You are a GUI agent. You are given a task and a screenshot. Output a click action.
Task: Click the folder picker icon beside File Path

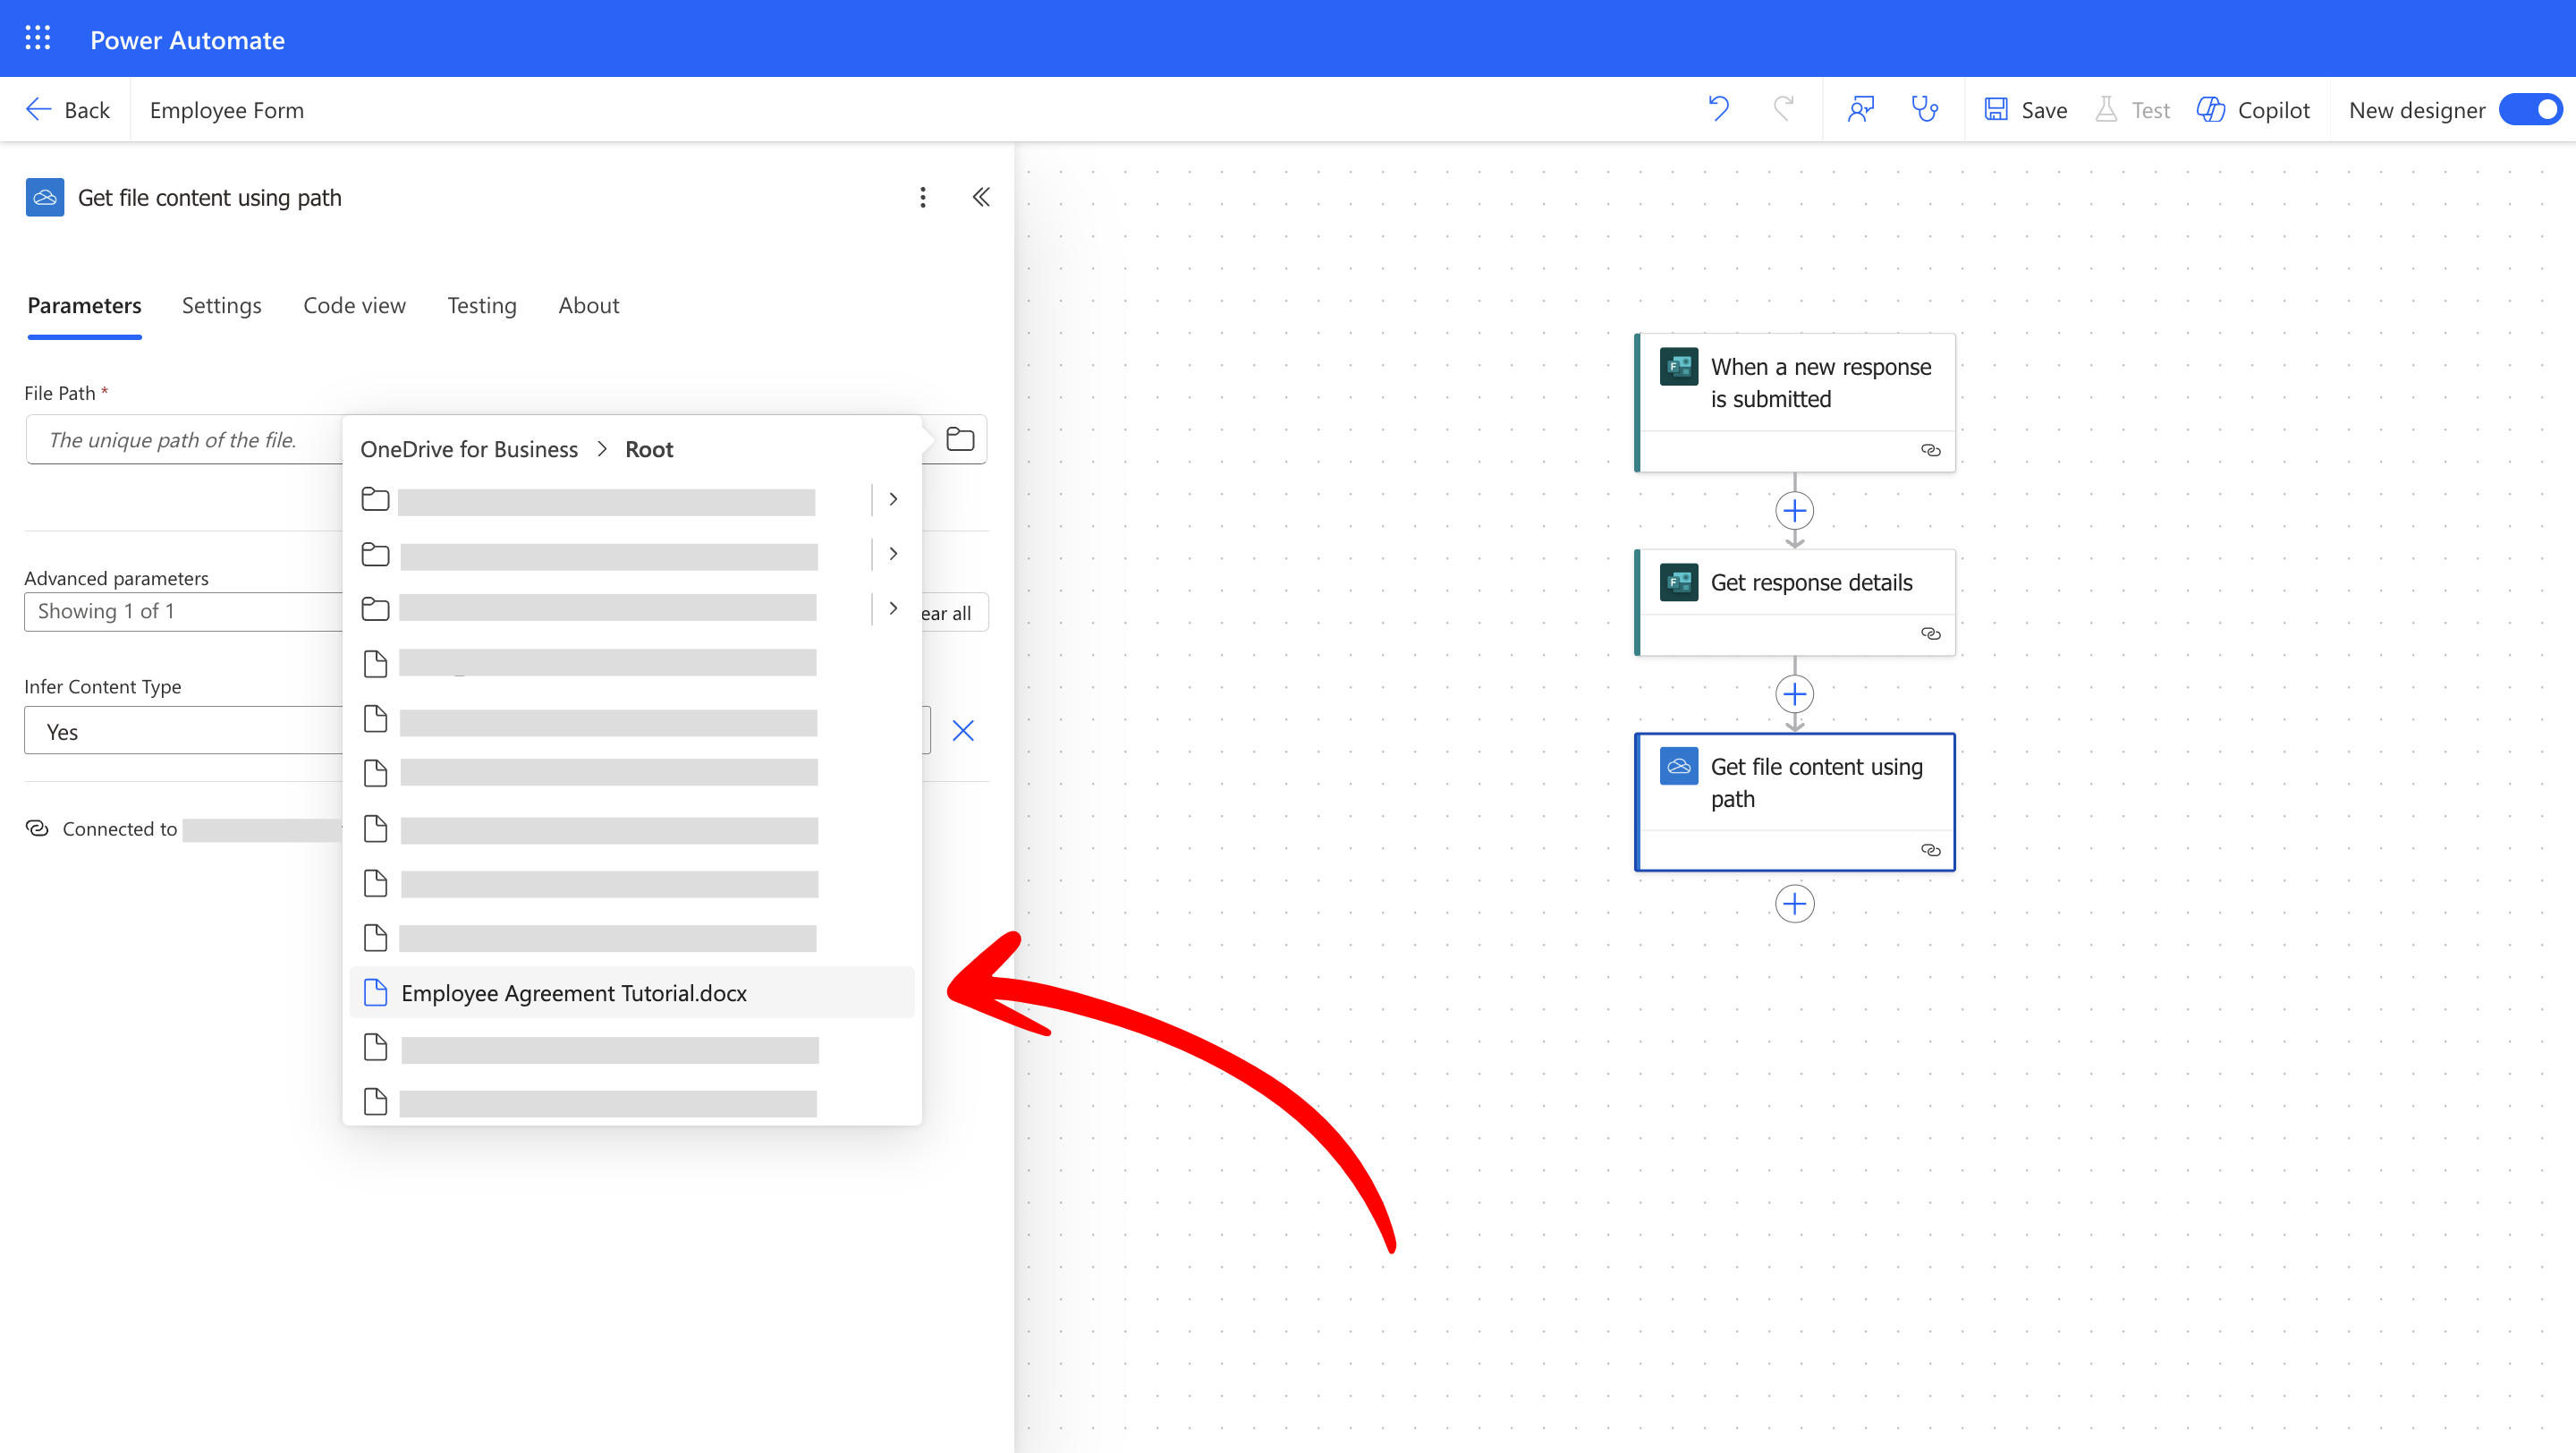point(959,439)
